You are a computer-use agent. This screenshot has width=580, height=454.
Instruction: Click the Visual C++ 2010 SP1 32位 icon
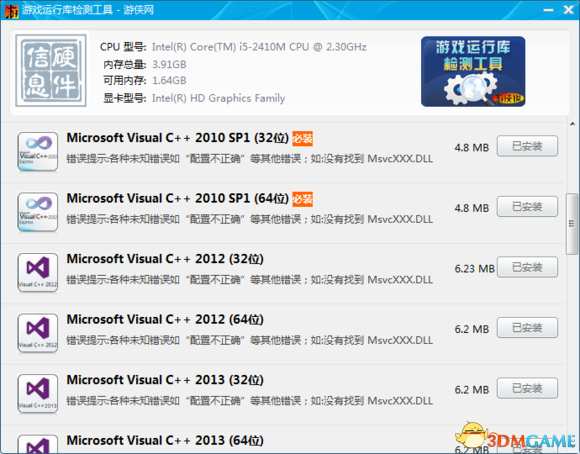[38, 152]
